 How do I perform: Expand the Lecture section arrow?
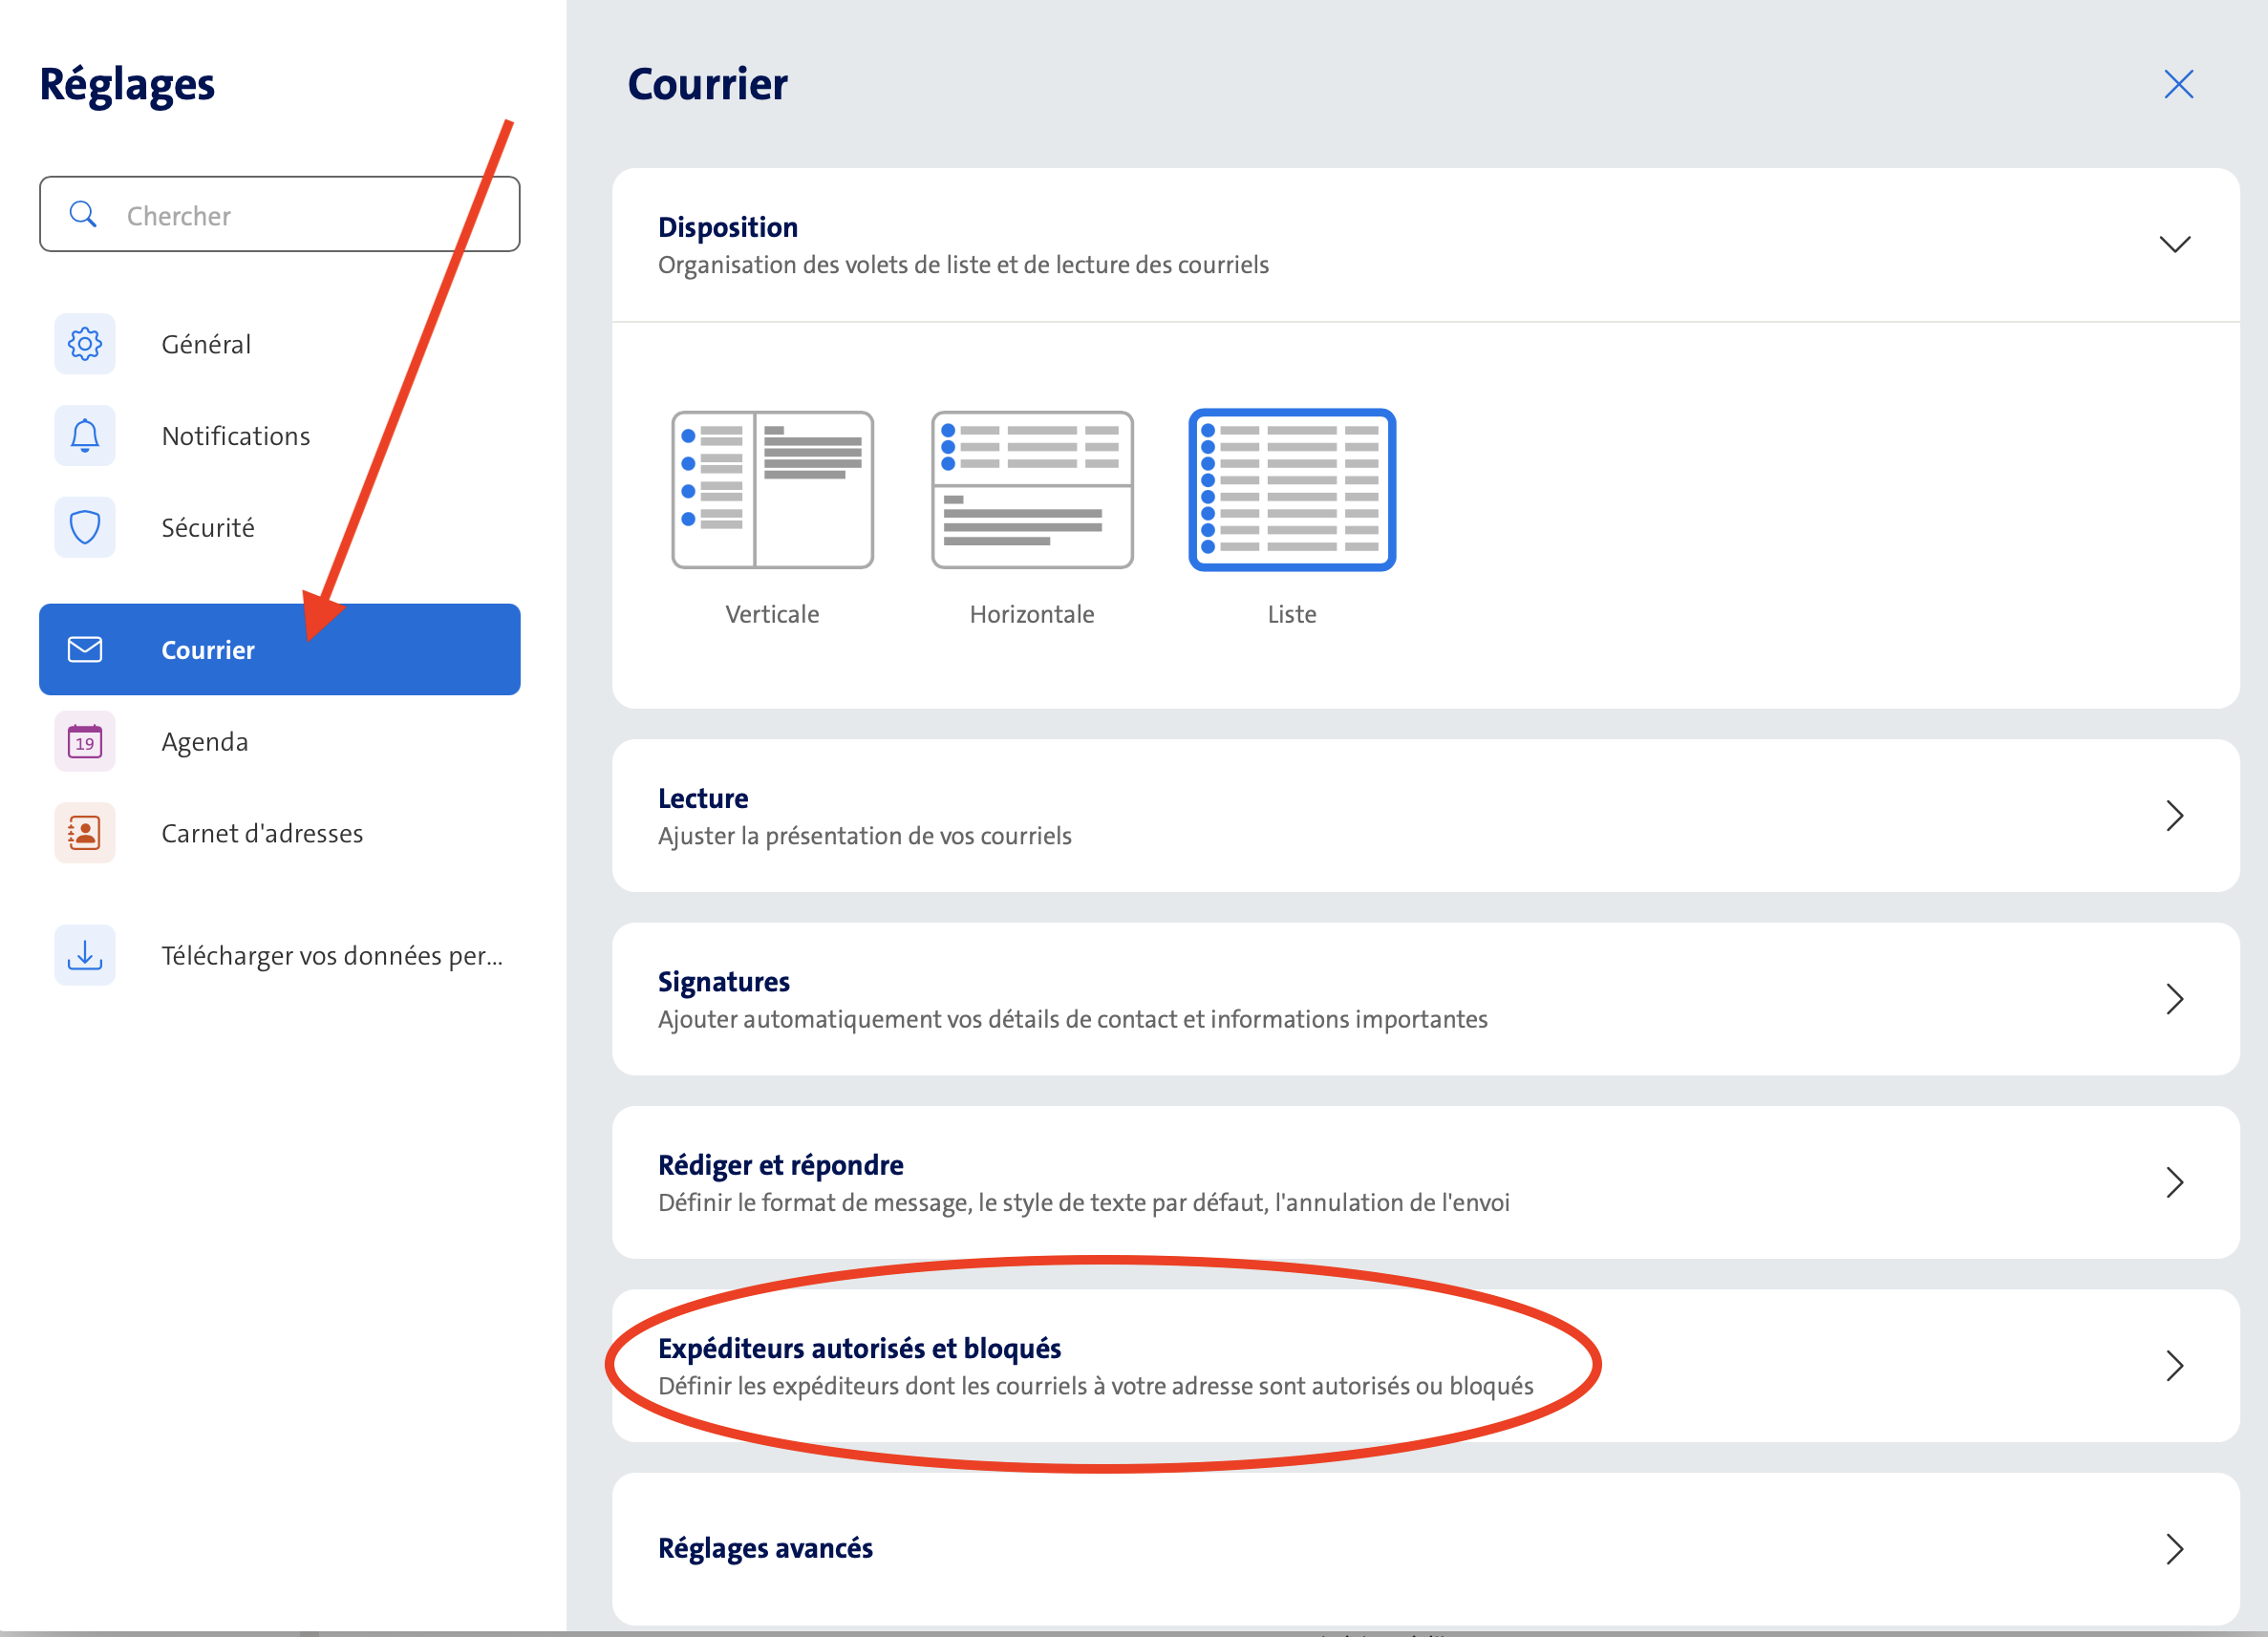tap(2174, 816)
